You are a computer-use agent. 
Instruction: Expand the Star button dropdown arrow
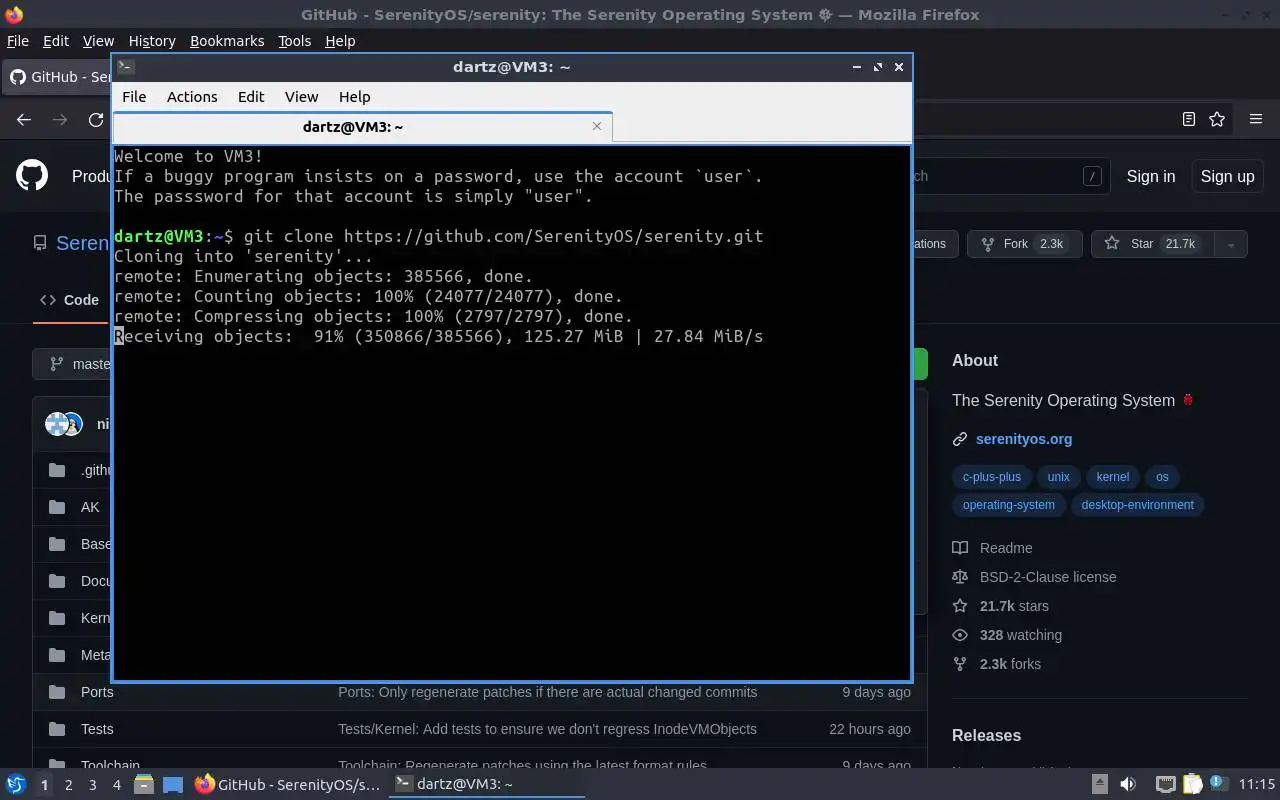click(x=1231, y=244)
